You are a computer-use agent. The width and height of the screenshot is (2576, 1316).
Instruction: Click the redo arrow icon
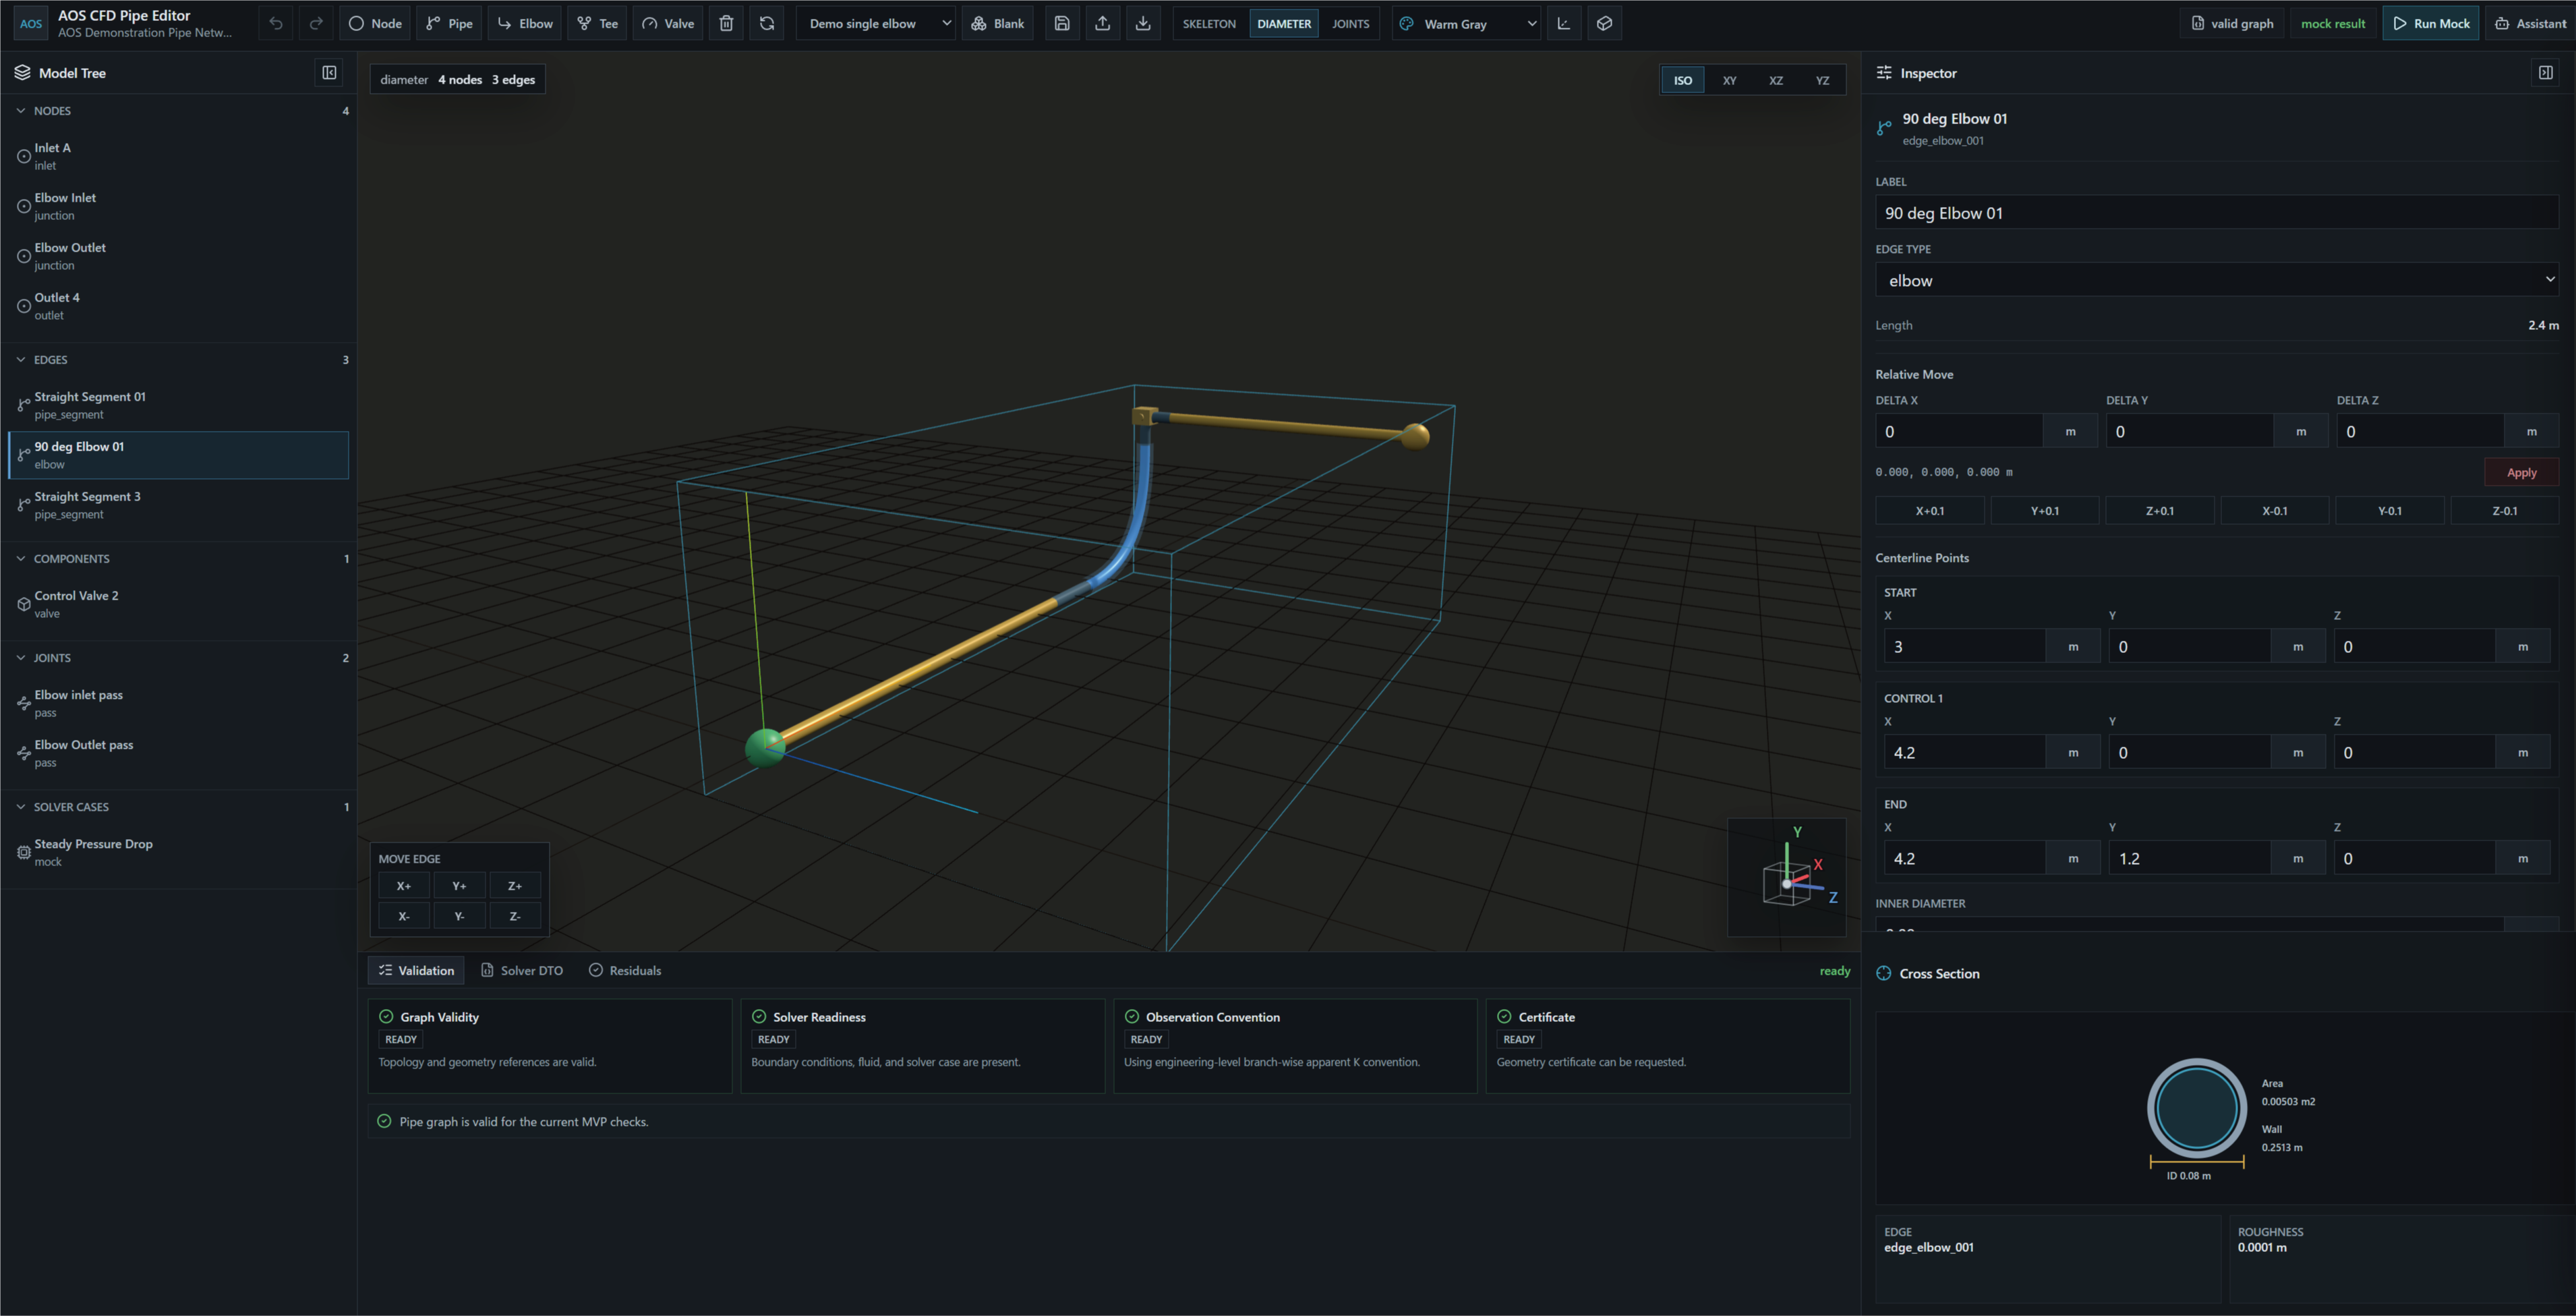click(x=316, y=23)
